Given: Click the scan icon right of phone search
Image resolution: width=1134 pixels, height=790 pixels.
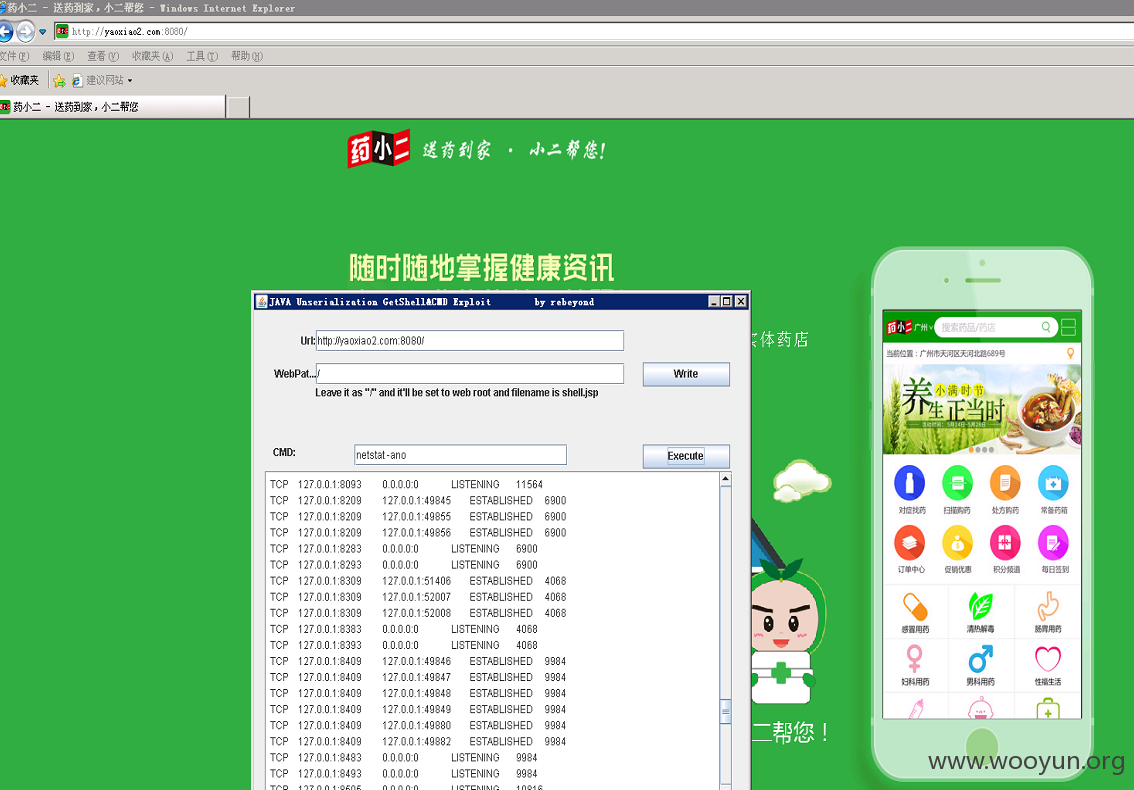Looking at the screenshot, I should 1069,327.
